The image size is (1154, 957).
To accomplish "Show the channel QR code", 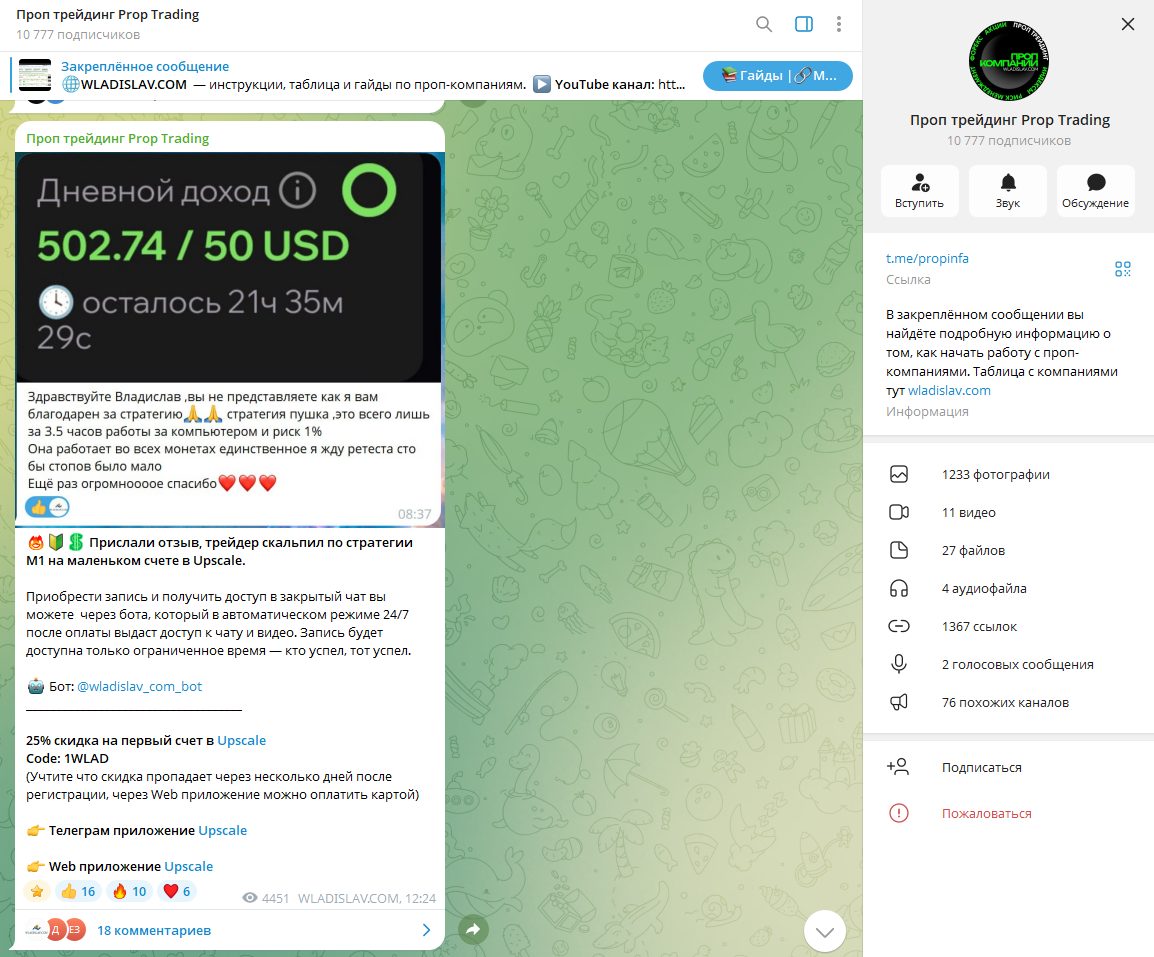I will pyautogui.click(x=1122, y=269).
